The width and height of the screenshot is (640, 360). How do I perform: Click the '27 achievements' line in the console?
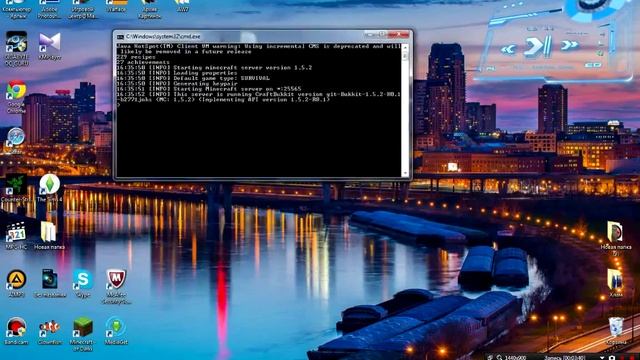coord(143,62)
